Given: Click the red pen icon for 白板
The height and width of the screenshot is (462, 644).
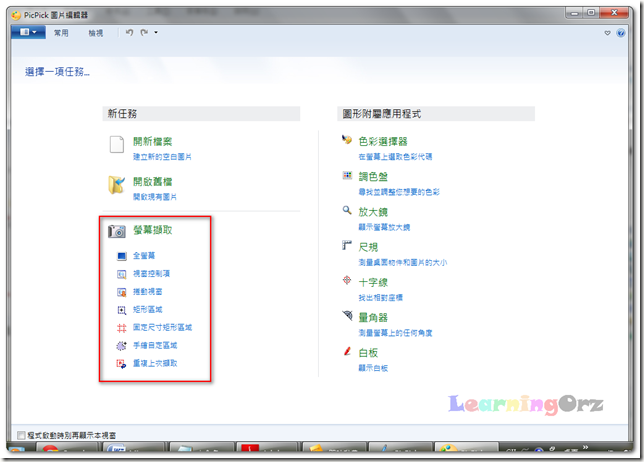Looking at the screenshot, I should (x=347, y=351).
